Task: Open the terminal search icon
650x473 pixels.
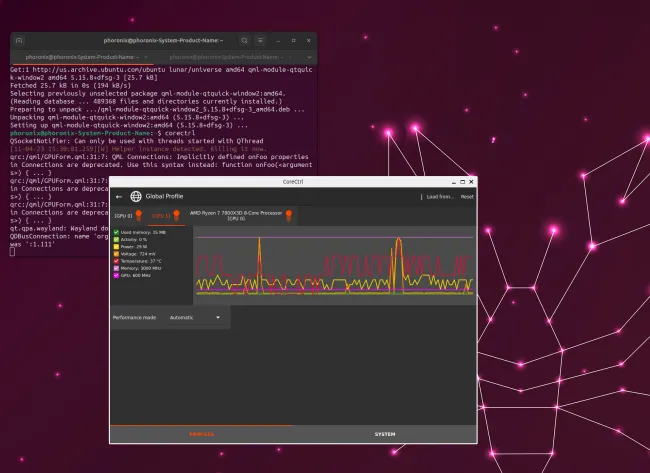Action: (243, 41)
